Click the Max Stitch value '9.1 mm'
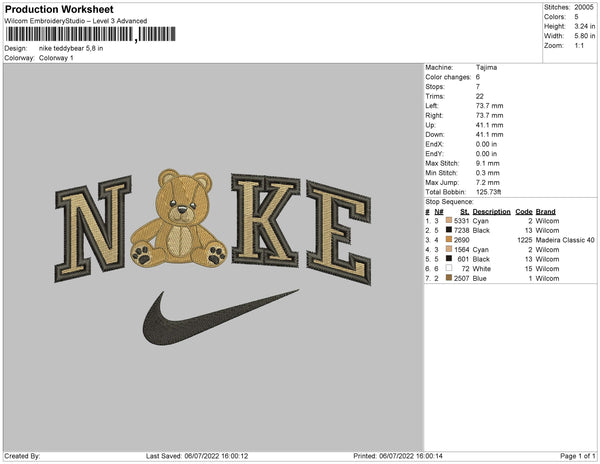 point(488,163)
